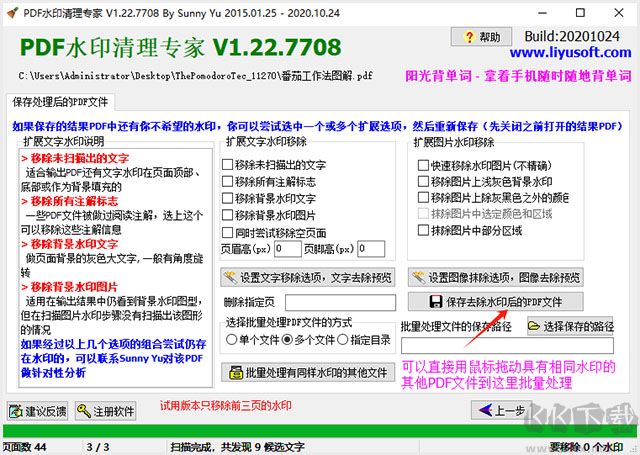The width and height of the screenshot is (640, 455).
Task: Maximize the PDF水印清理专家 window
Action: click(x=580, y=13)
